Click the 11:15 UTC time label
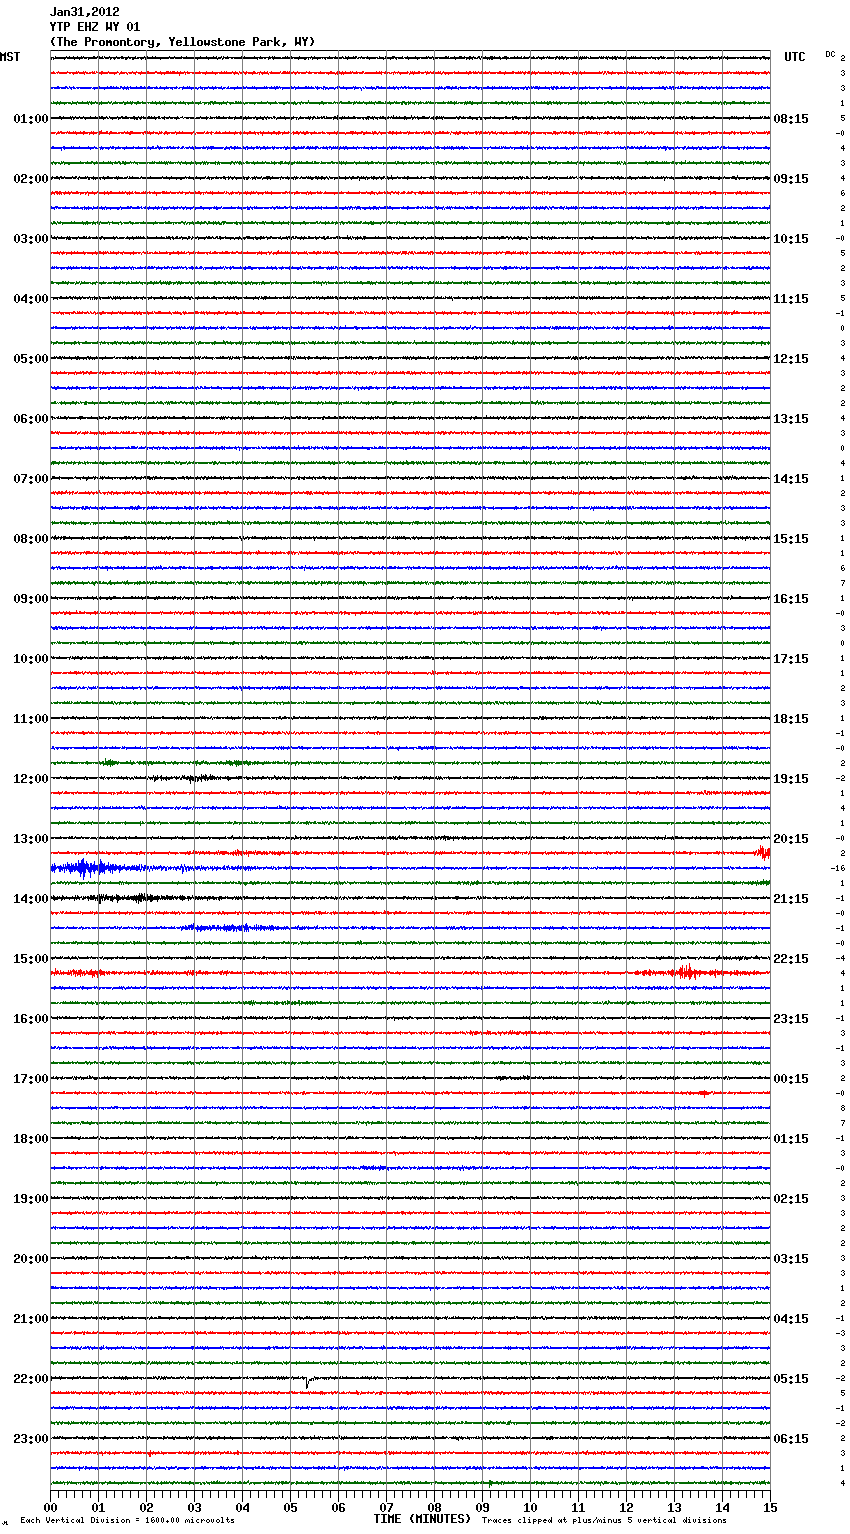The width and height of the screenshot is (850, 1534). (x=791, y=299)
